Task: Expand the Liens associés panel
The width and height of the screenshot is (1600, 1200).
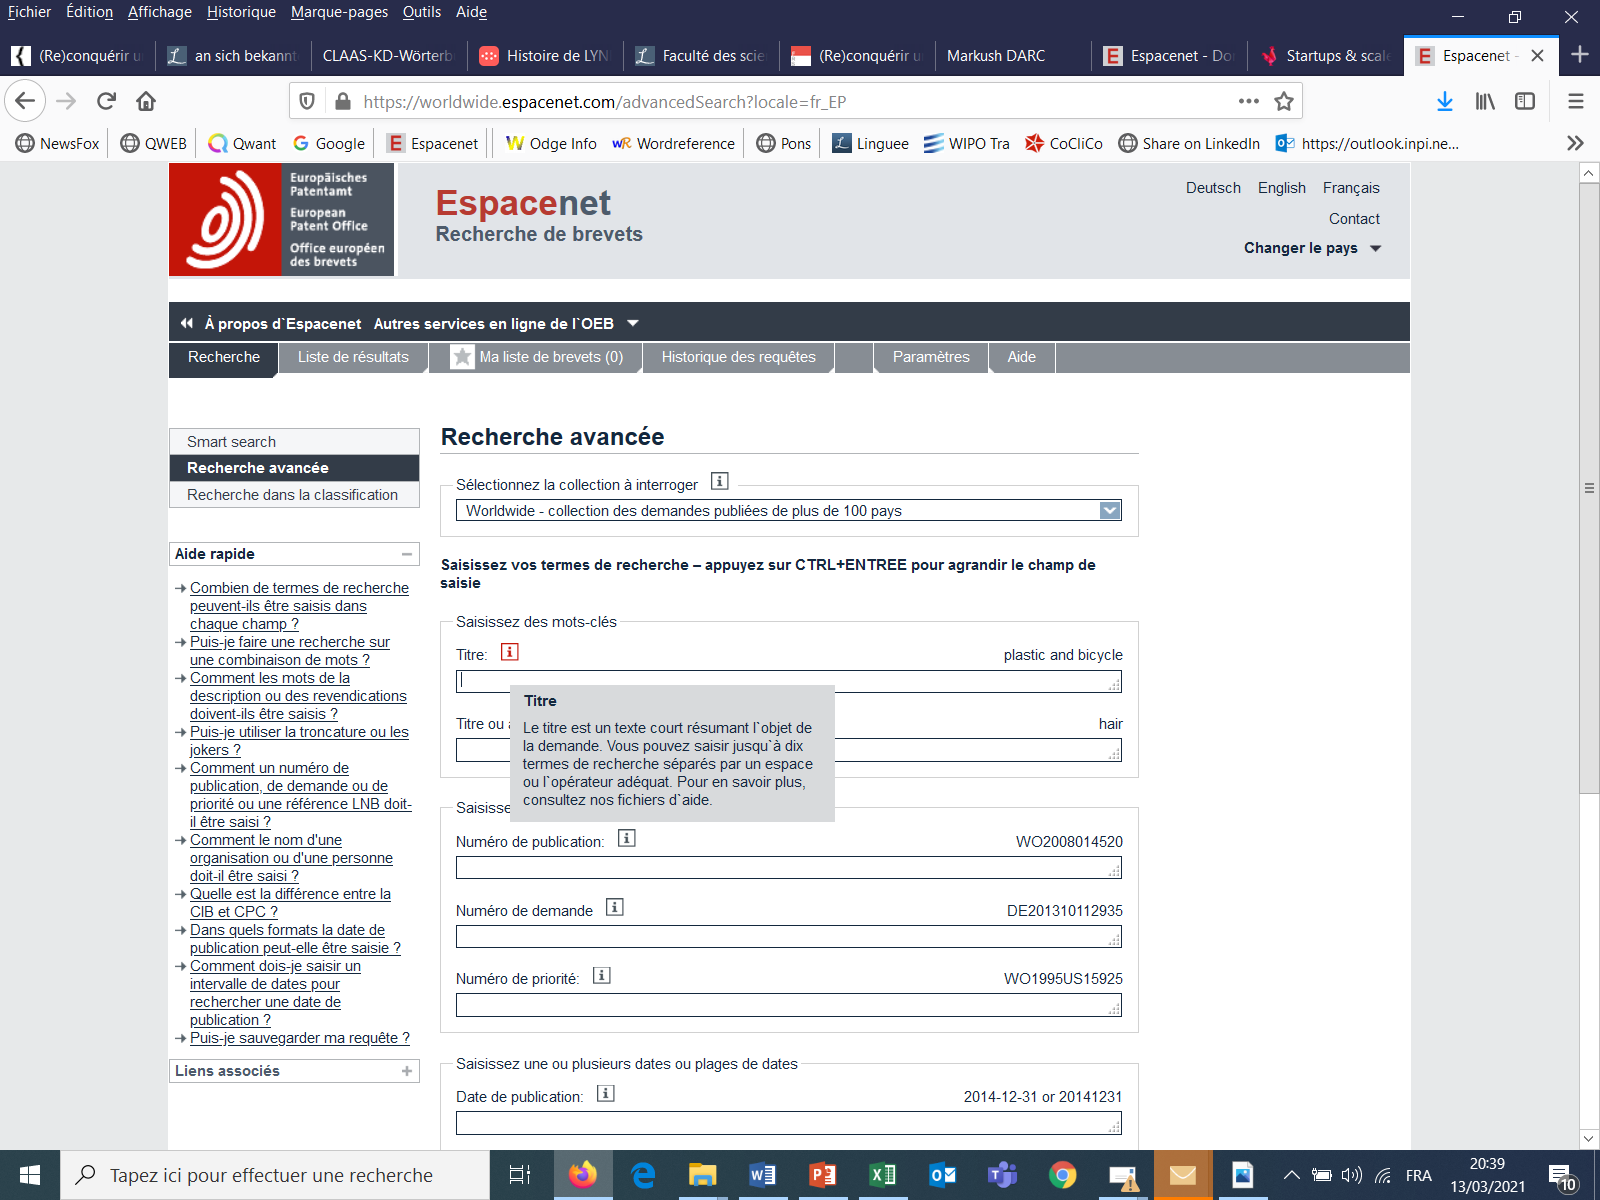Action: pos(407,1071)
